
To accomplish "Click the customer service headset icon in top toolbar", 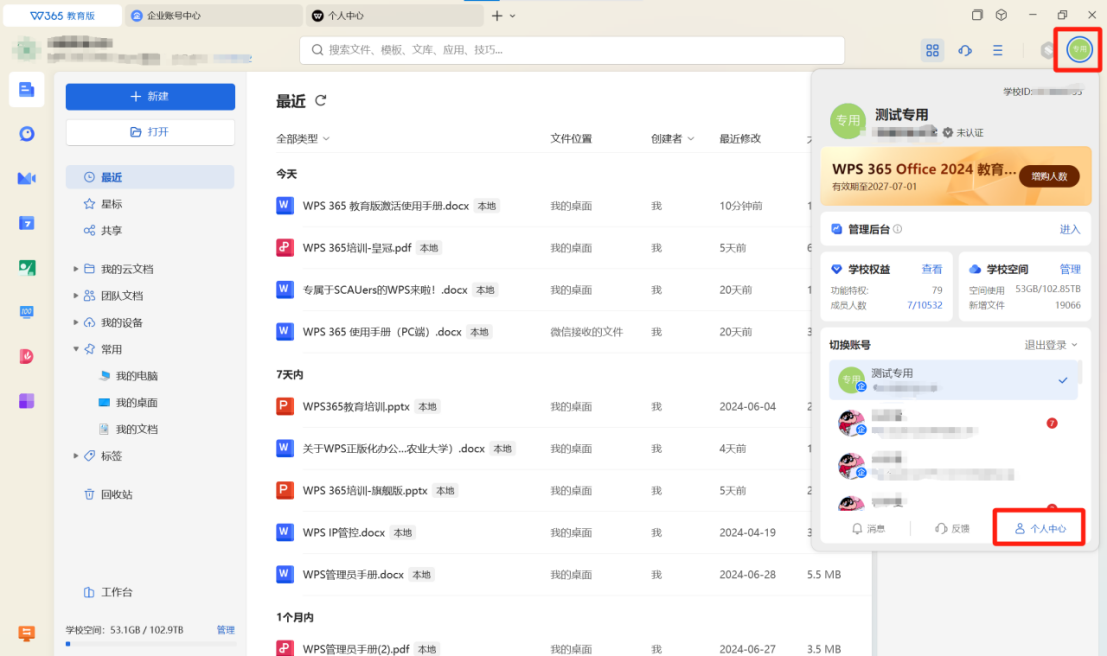I will point(965,50).
